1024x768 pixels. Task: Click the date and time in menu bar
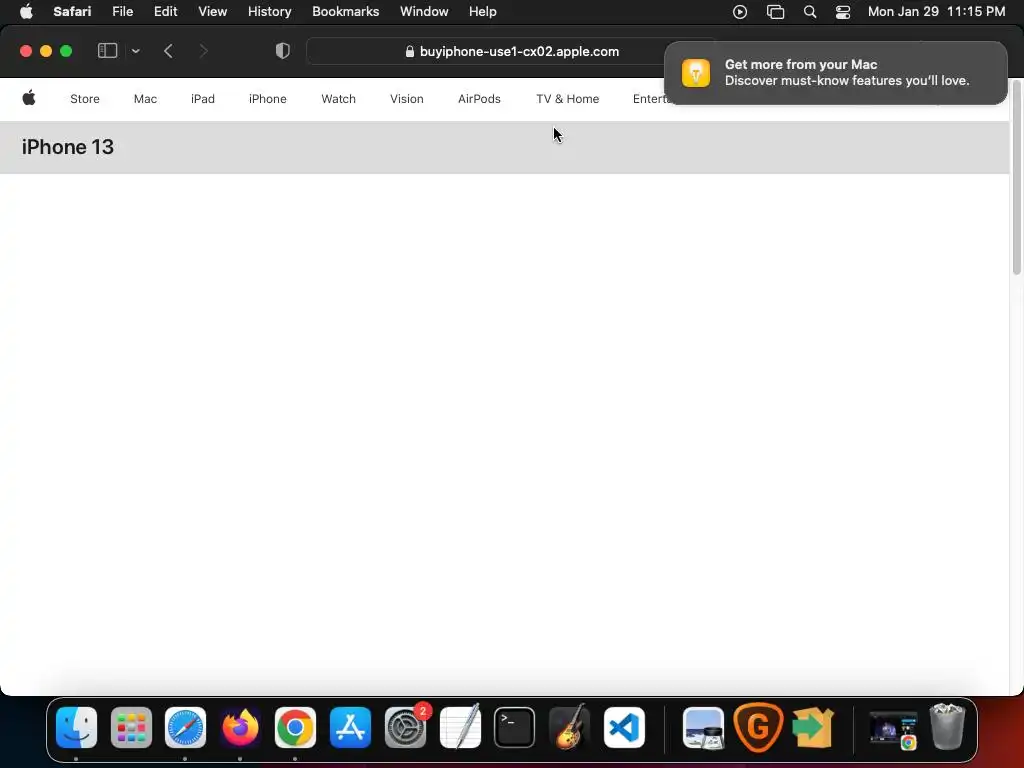(x=936, y=12)
